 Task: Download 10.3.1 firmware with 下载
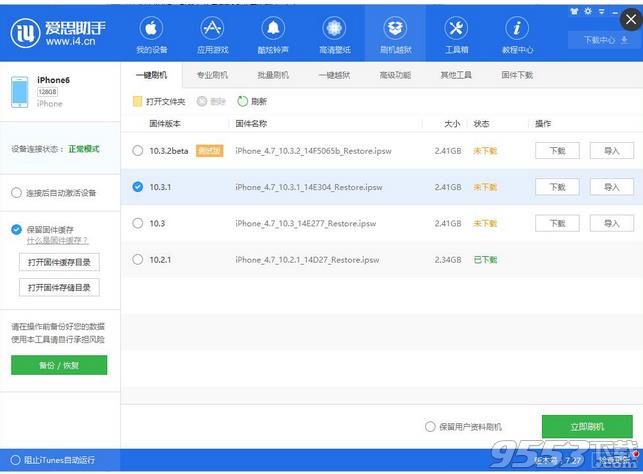point(557,187)
